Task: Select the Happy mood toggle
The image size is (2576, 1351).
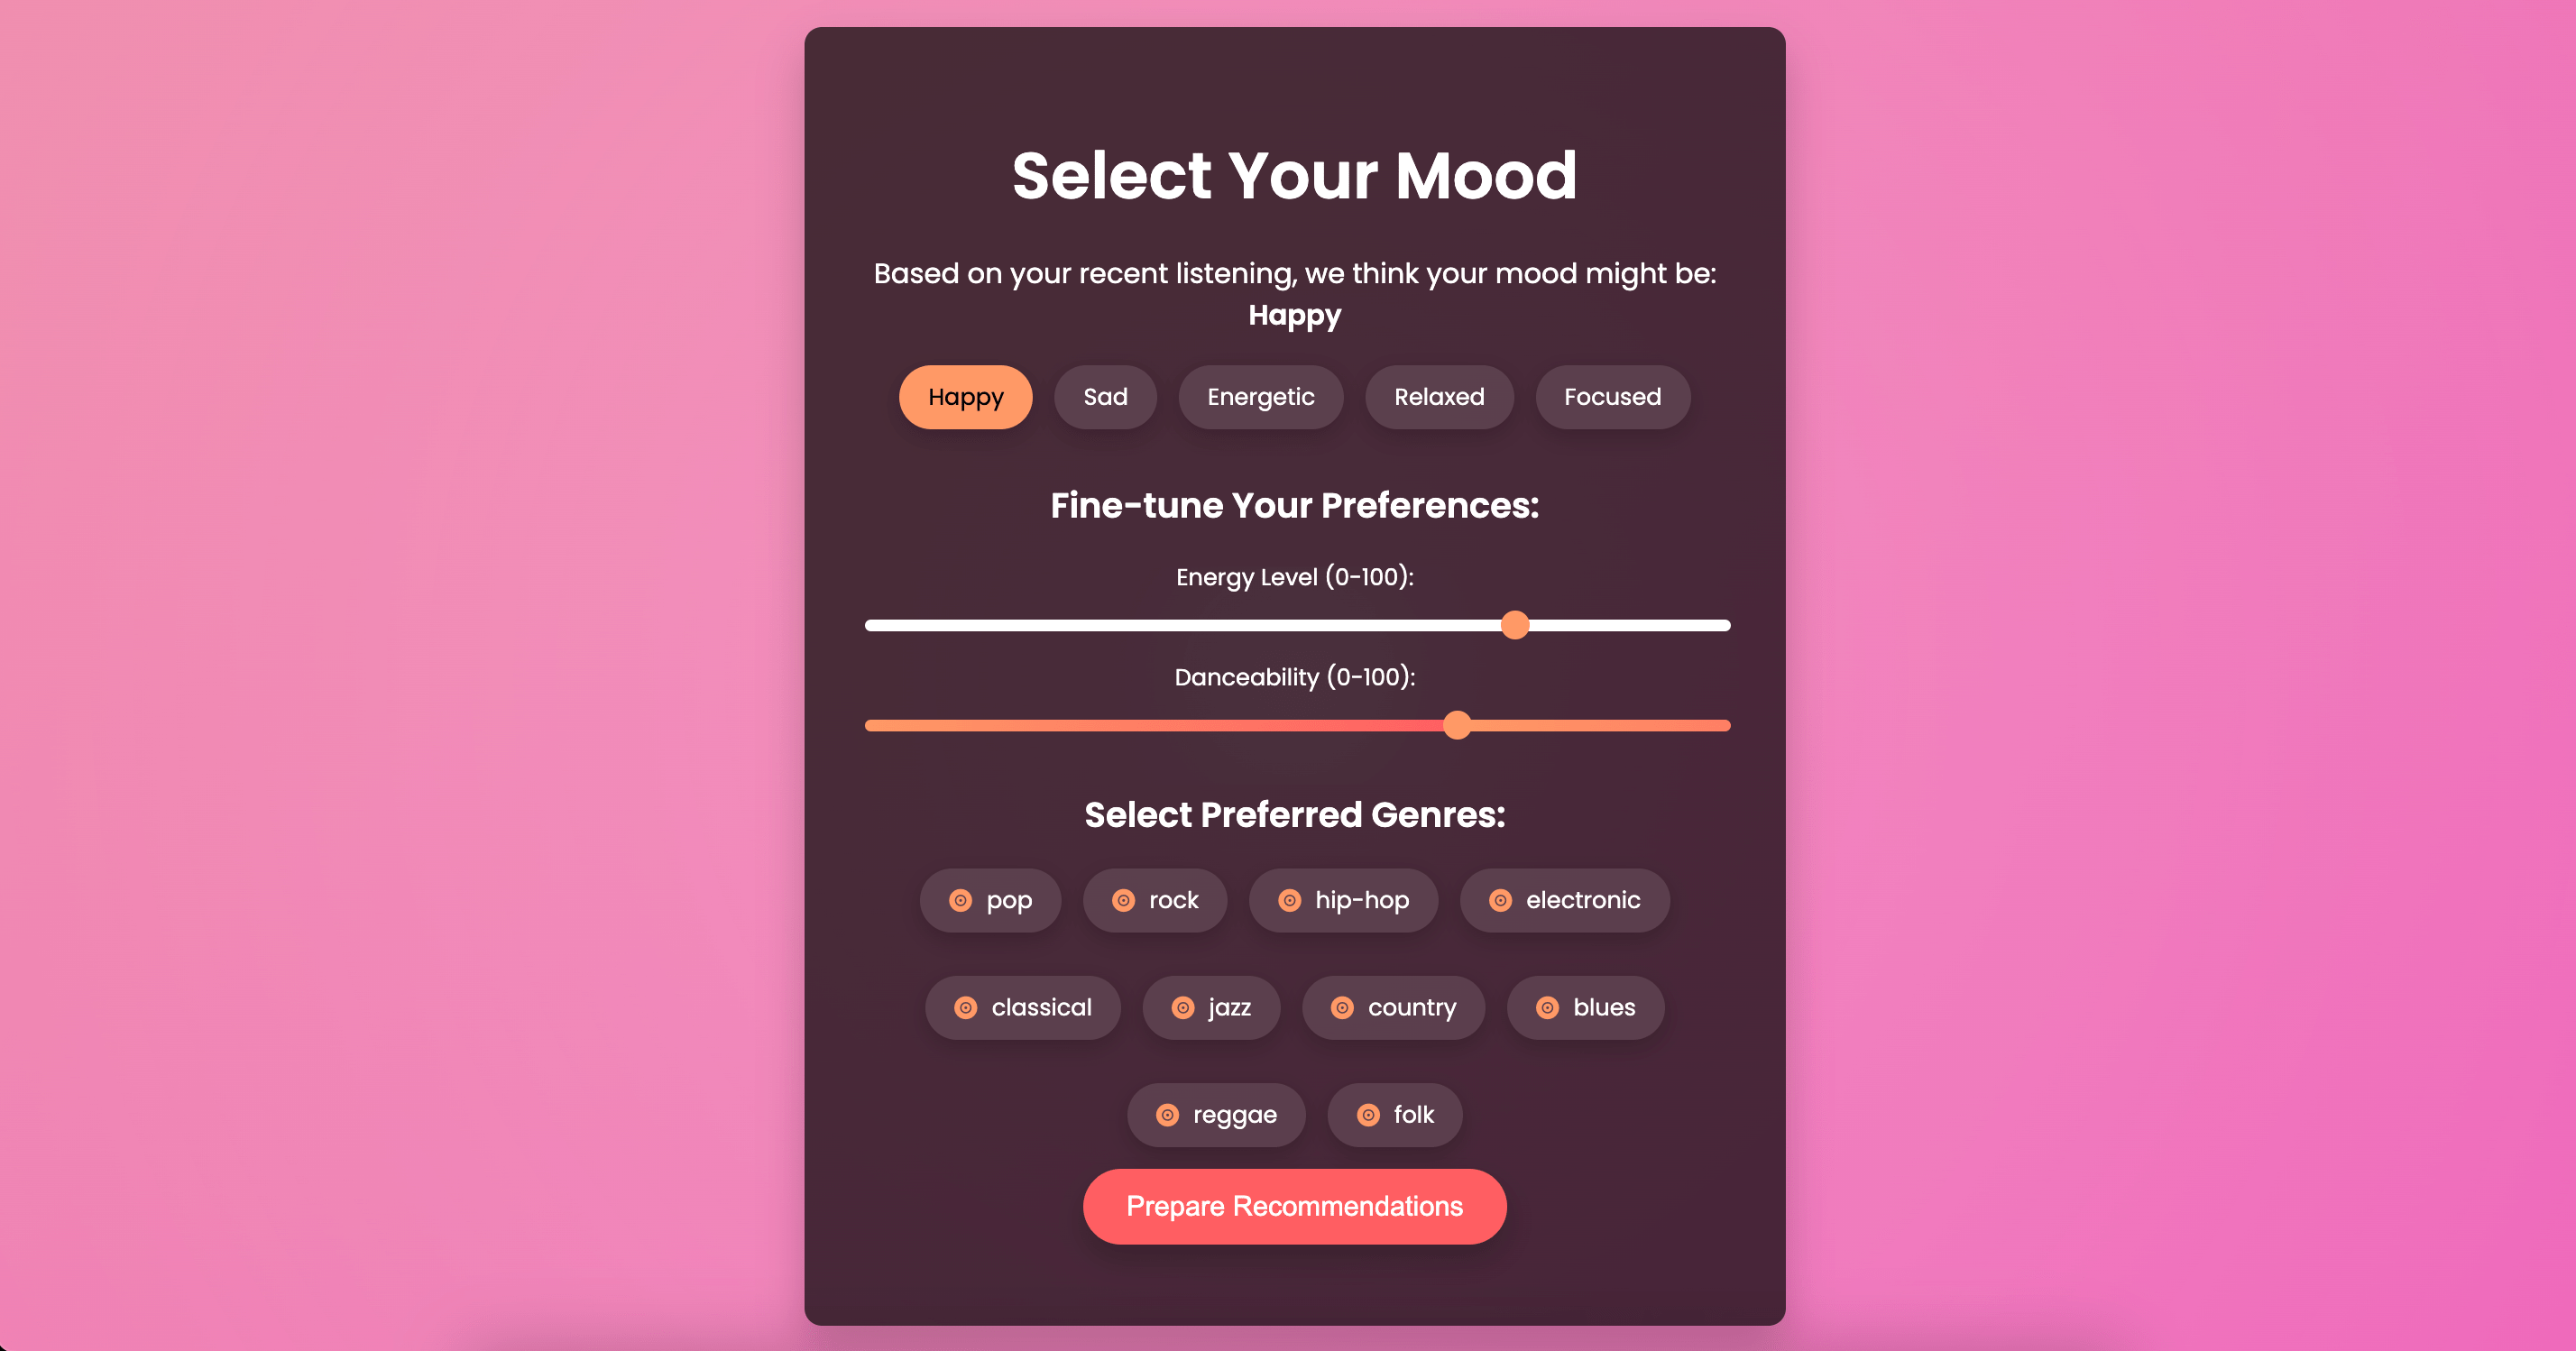Action: [x=964, y=395]
